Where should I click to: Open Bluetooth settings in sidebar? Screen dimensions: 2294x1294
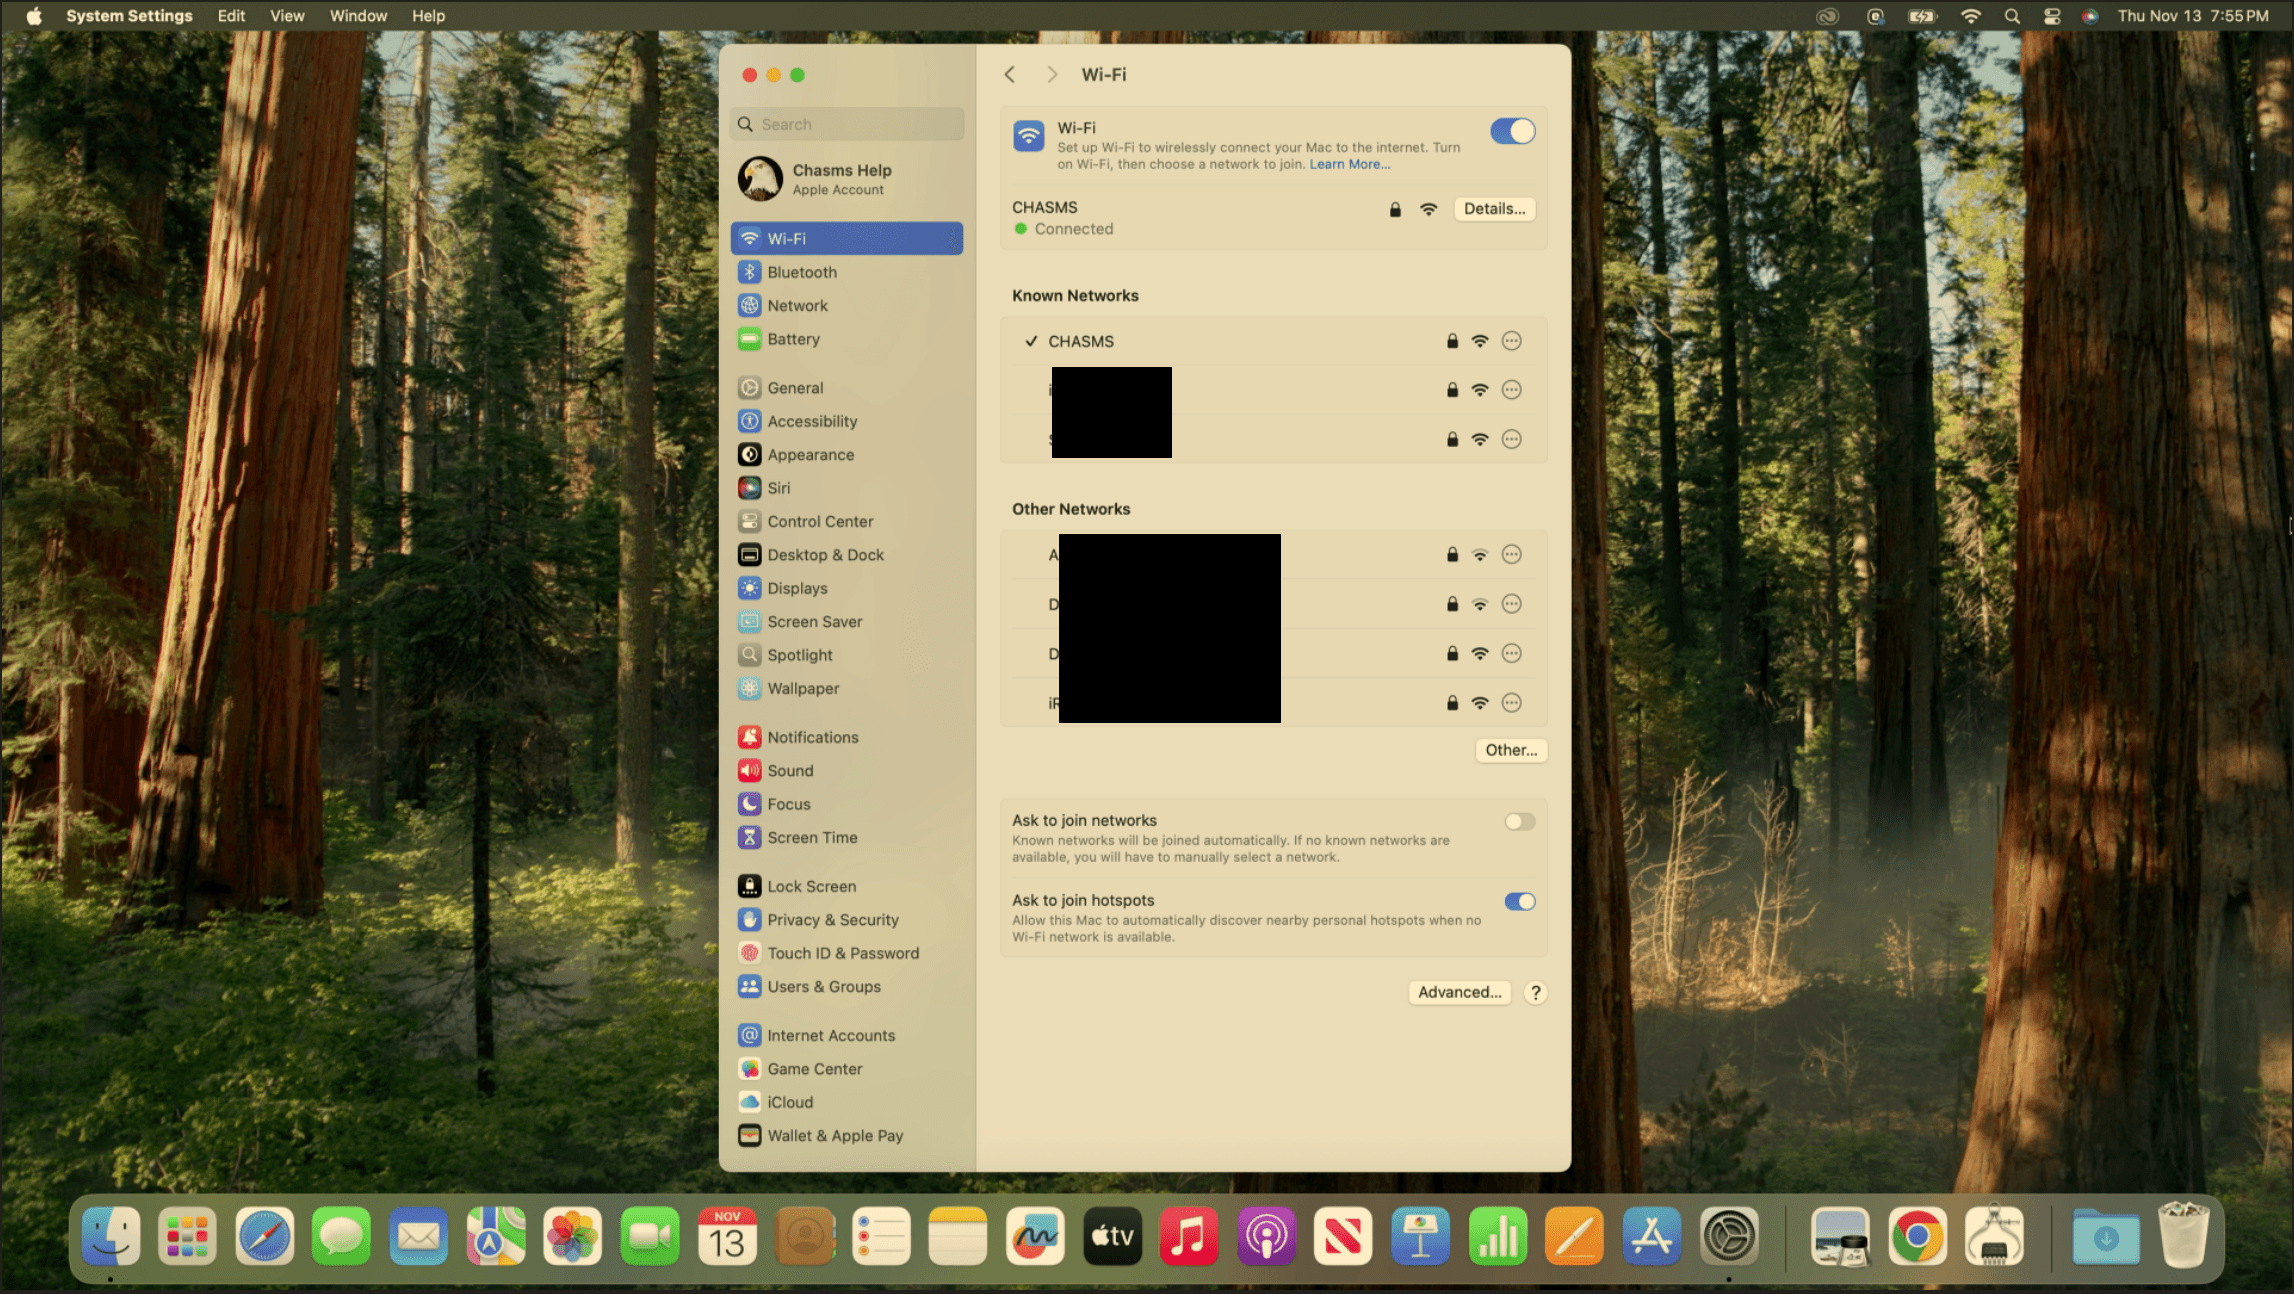pos(801,272)
